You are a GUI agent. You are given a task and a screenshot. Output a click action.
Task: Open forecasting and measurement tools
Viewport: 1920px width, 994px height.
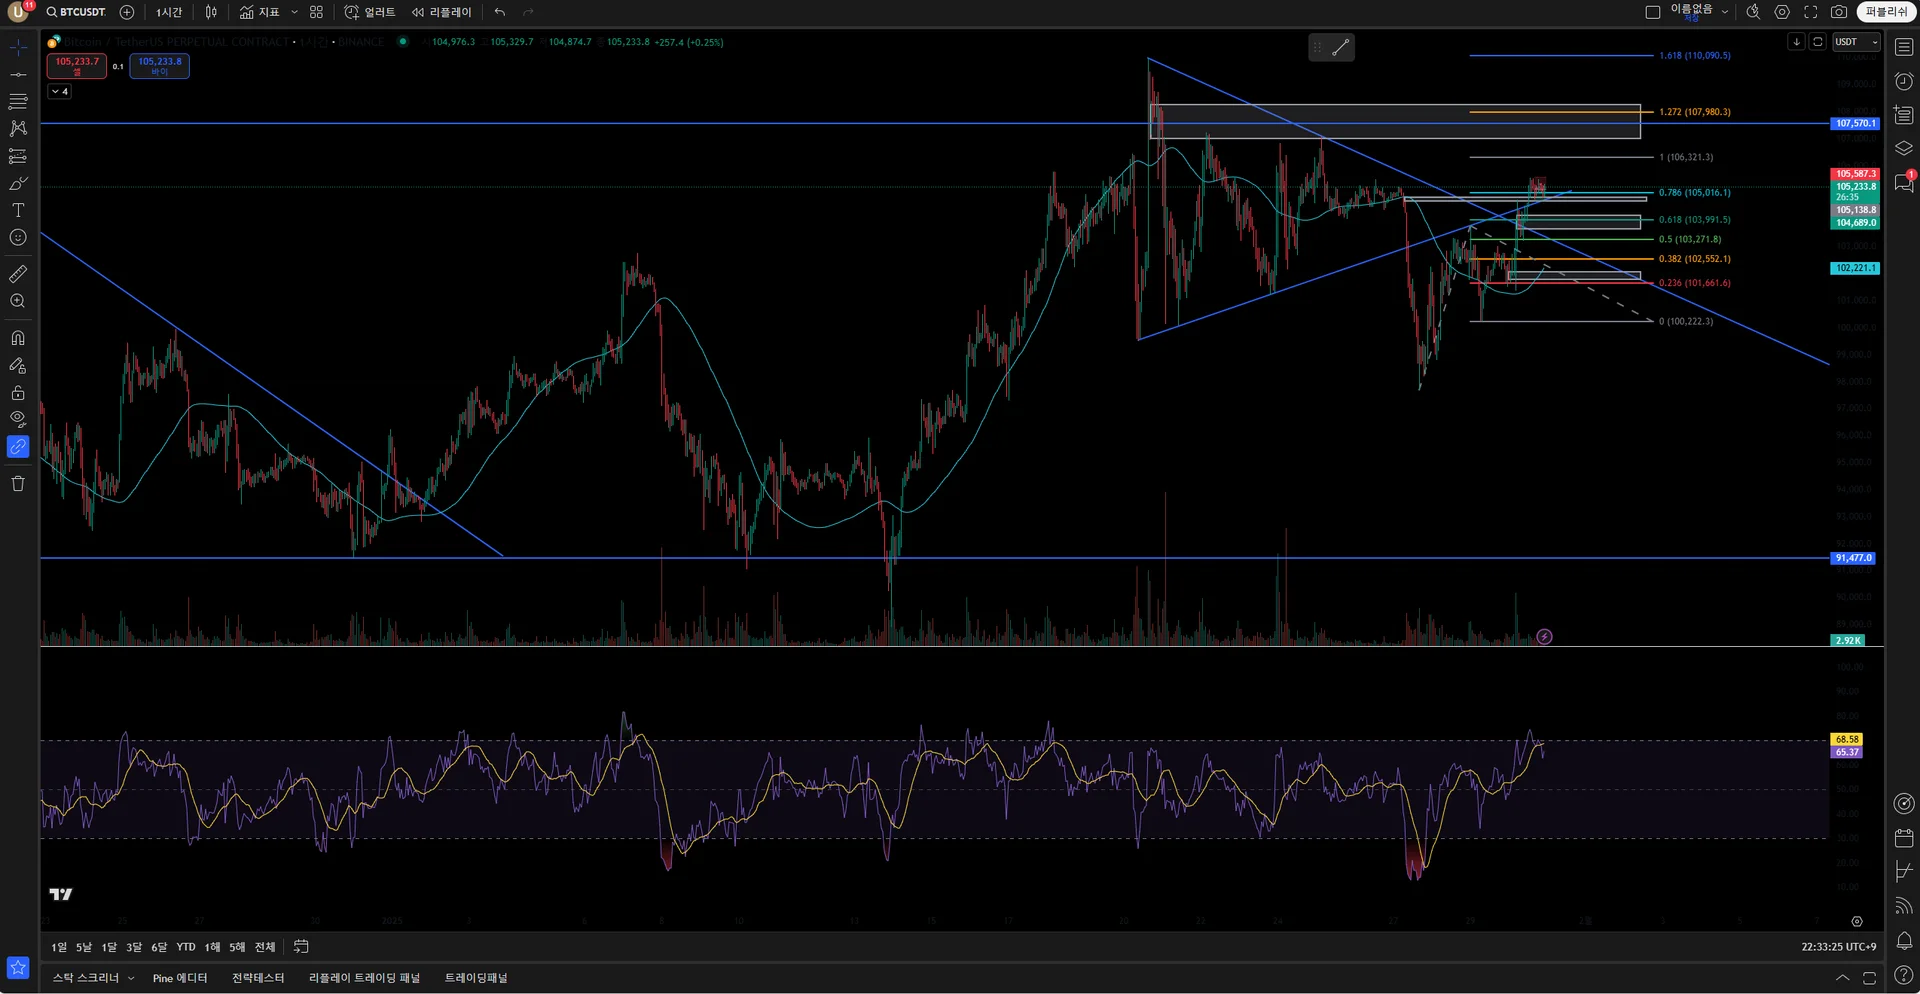18,156
